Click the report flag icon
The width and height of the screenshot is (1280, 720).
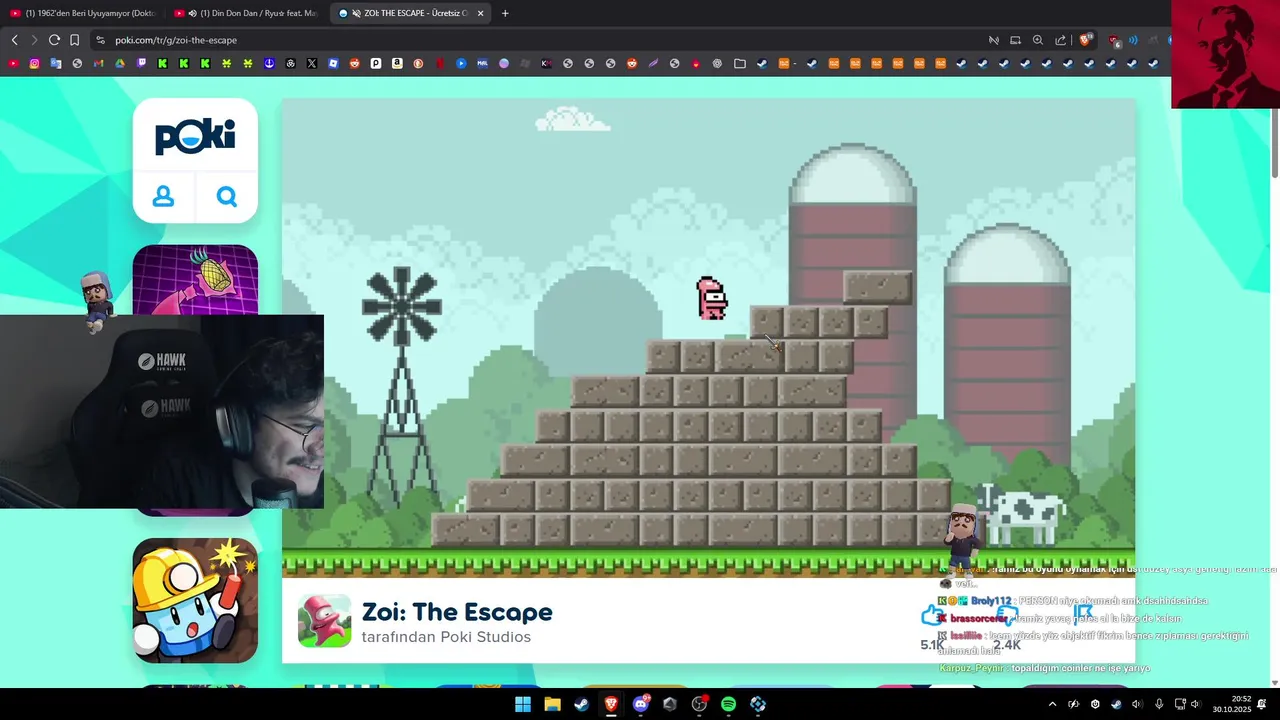pyautogui.click(x=1082, y=613)
